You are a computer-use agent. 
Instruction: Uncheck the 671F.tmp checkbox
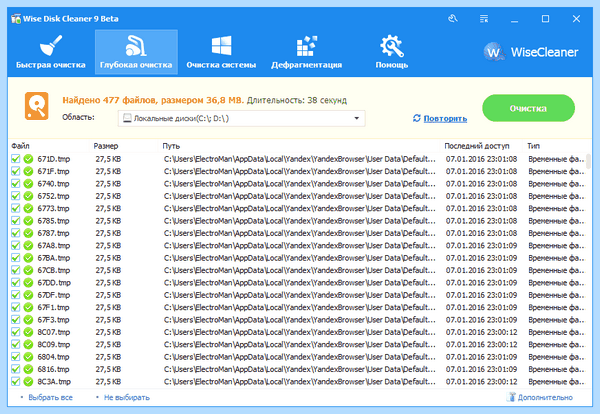point(15,171)
